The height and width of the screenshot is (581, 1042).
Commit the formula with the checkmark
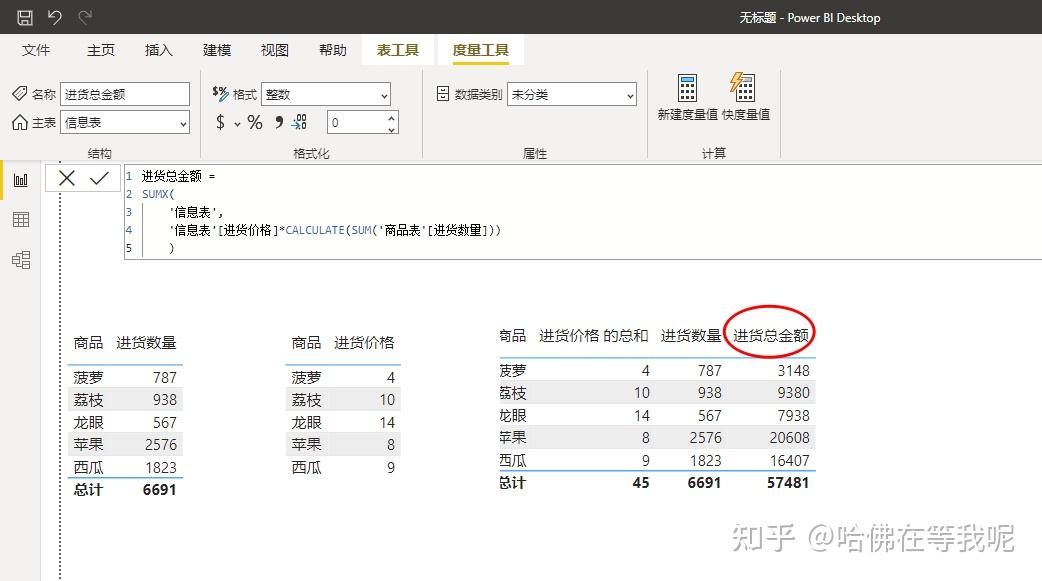(97, 178)
